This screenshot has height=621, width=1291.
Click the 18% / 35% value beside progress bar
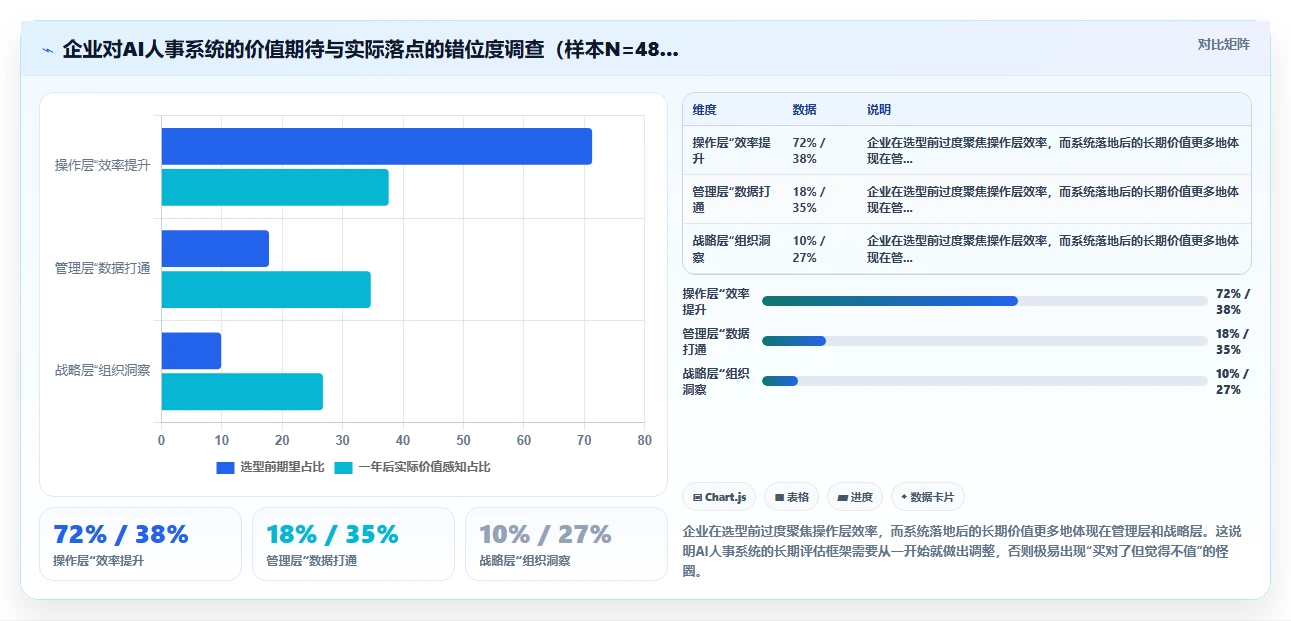point(1233,341)
